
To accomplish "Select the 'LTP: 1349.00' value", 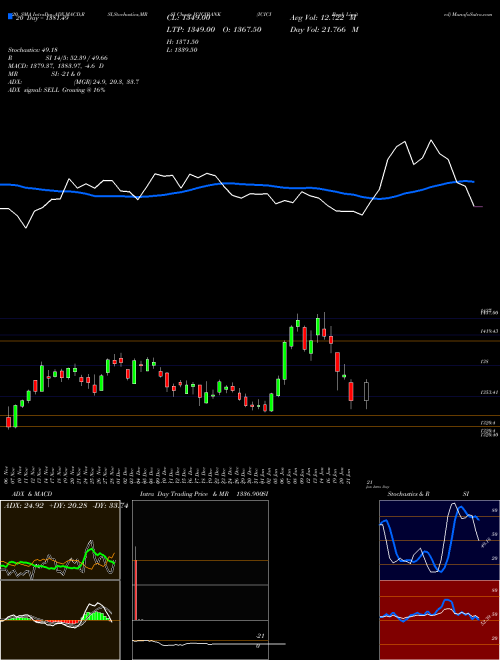I will (x=191, y=30).
